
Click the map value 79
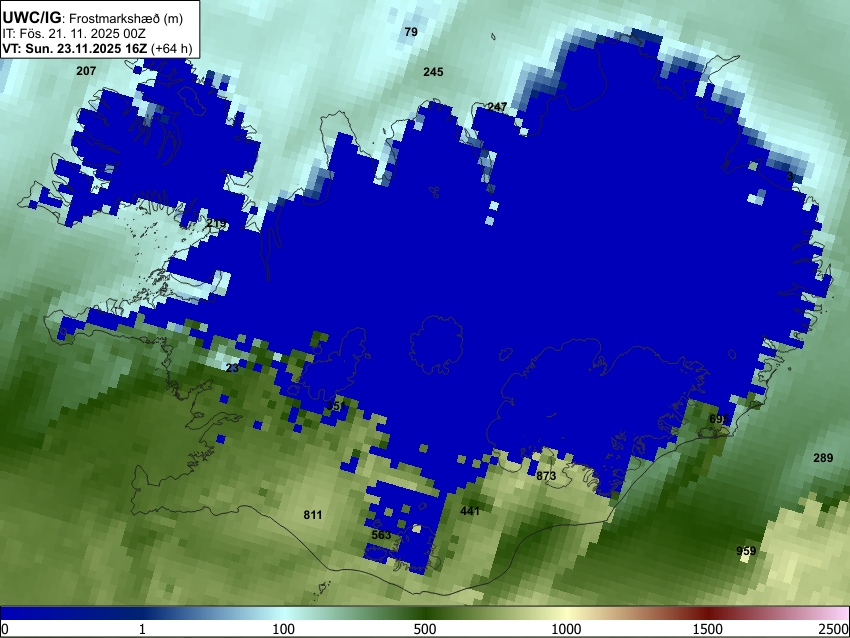click(x=411, y=32)
